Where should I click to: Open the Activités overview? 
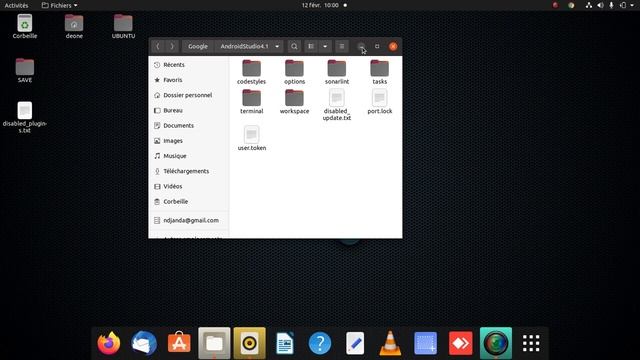16,5
